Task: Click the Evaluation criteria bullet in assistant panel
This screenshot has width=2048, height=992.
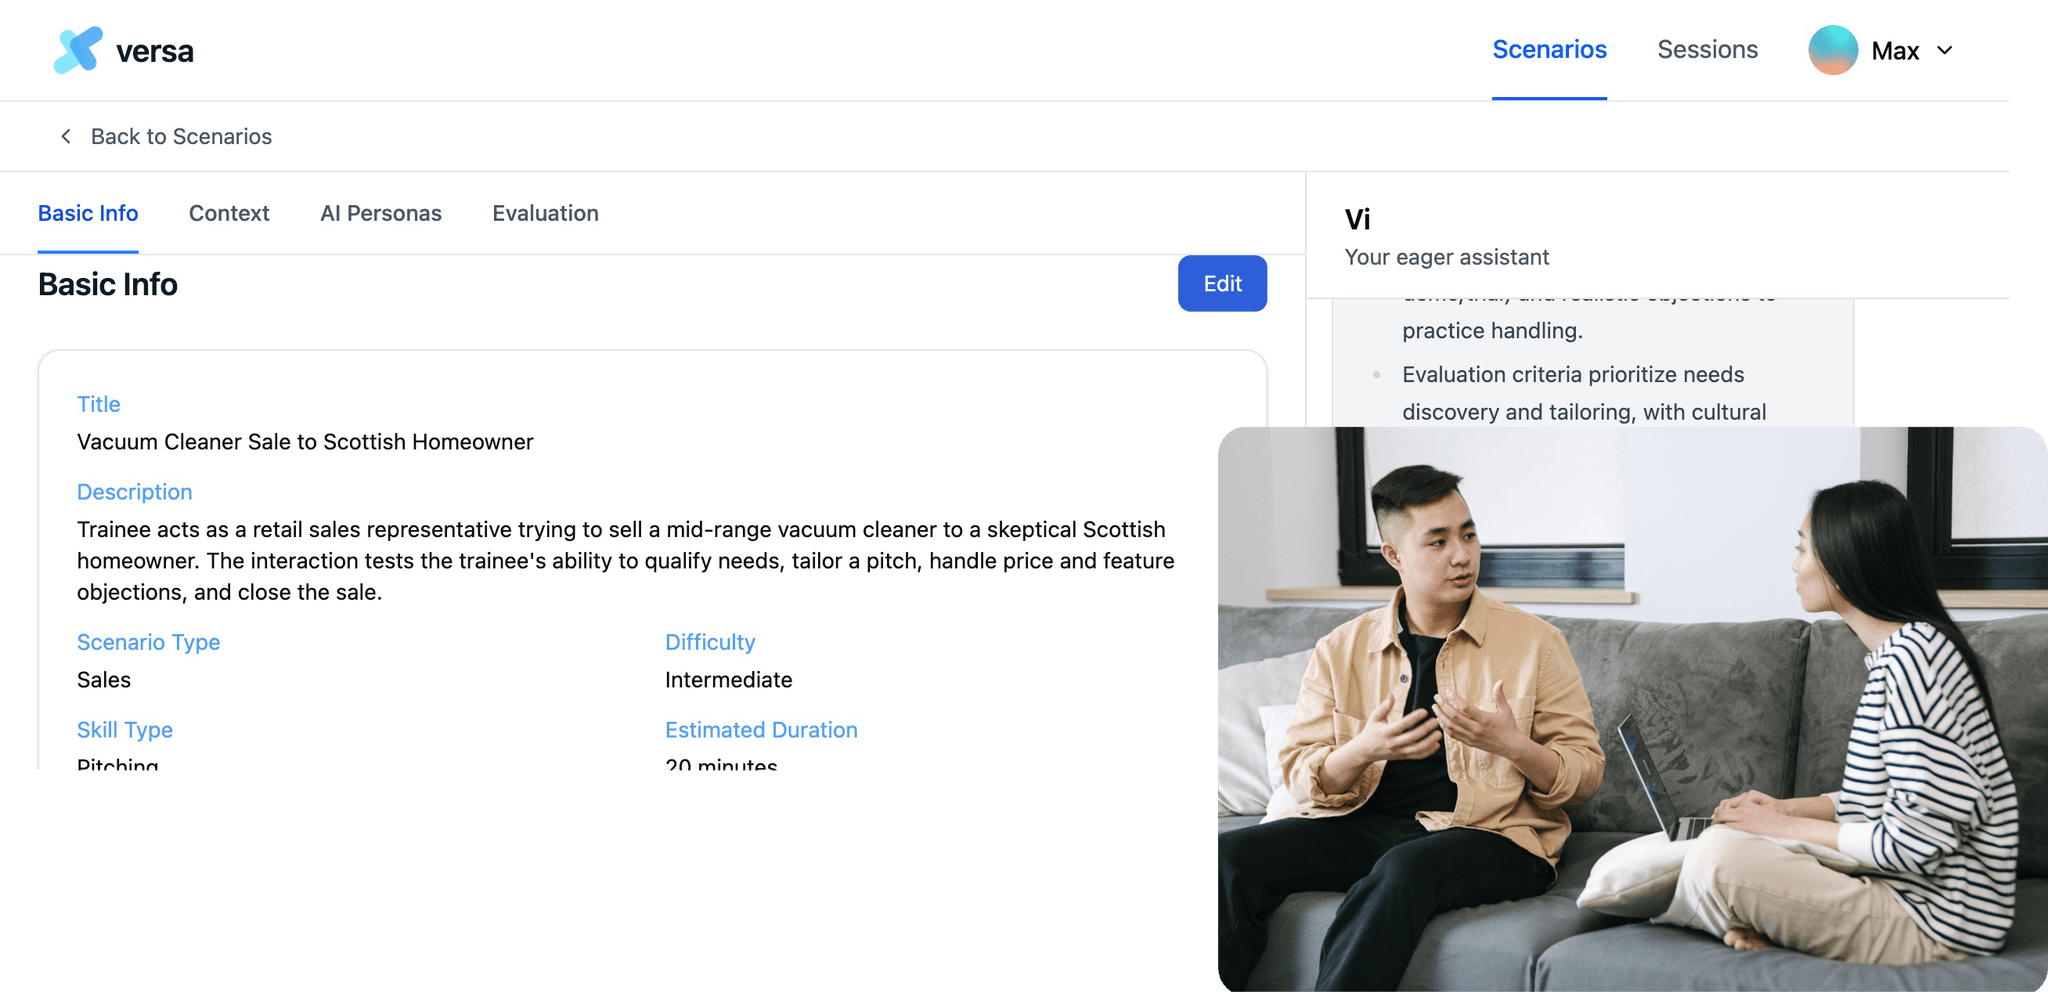Action: (1584, 393)
